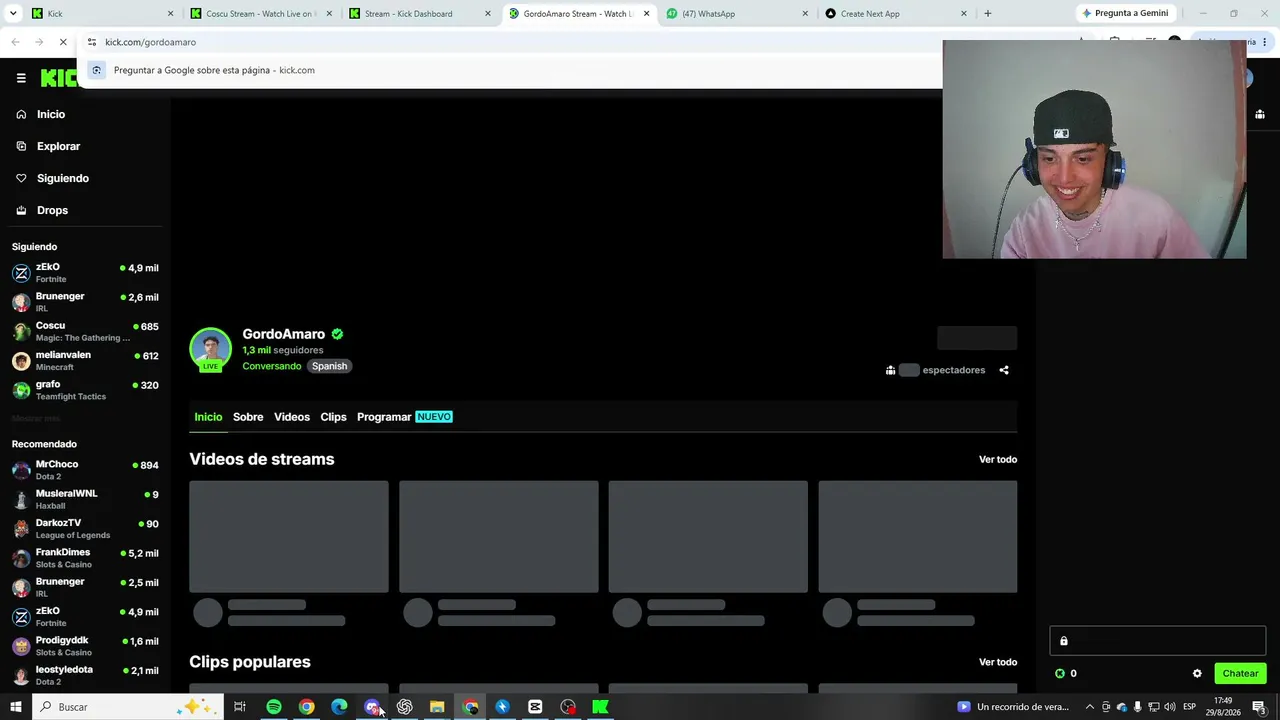Click the GordoAmaro profile avatar
Screen dimensions: 1280x720
(x=210, y=349)
